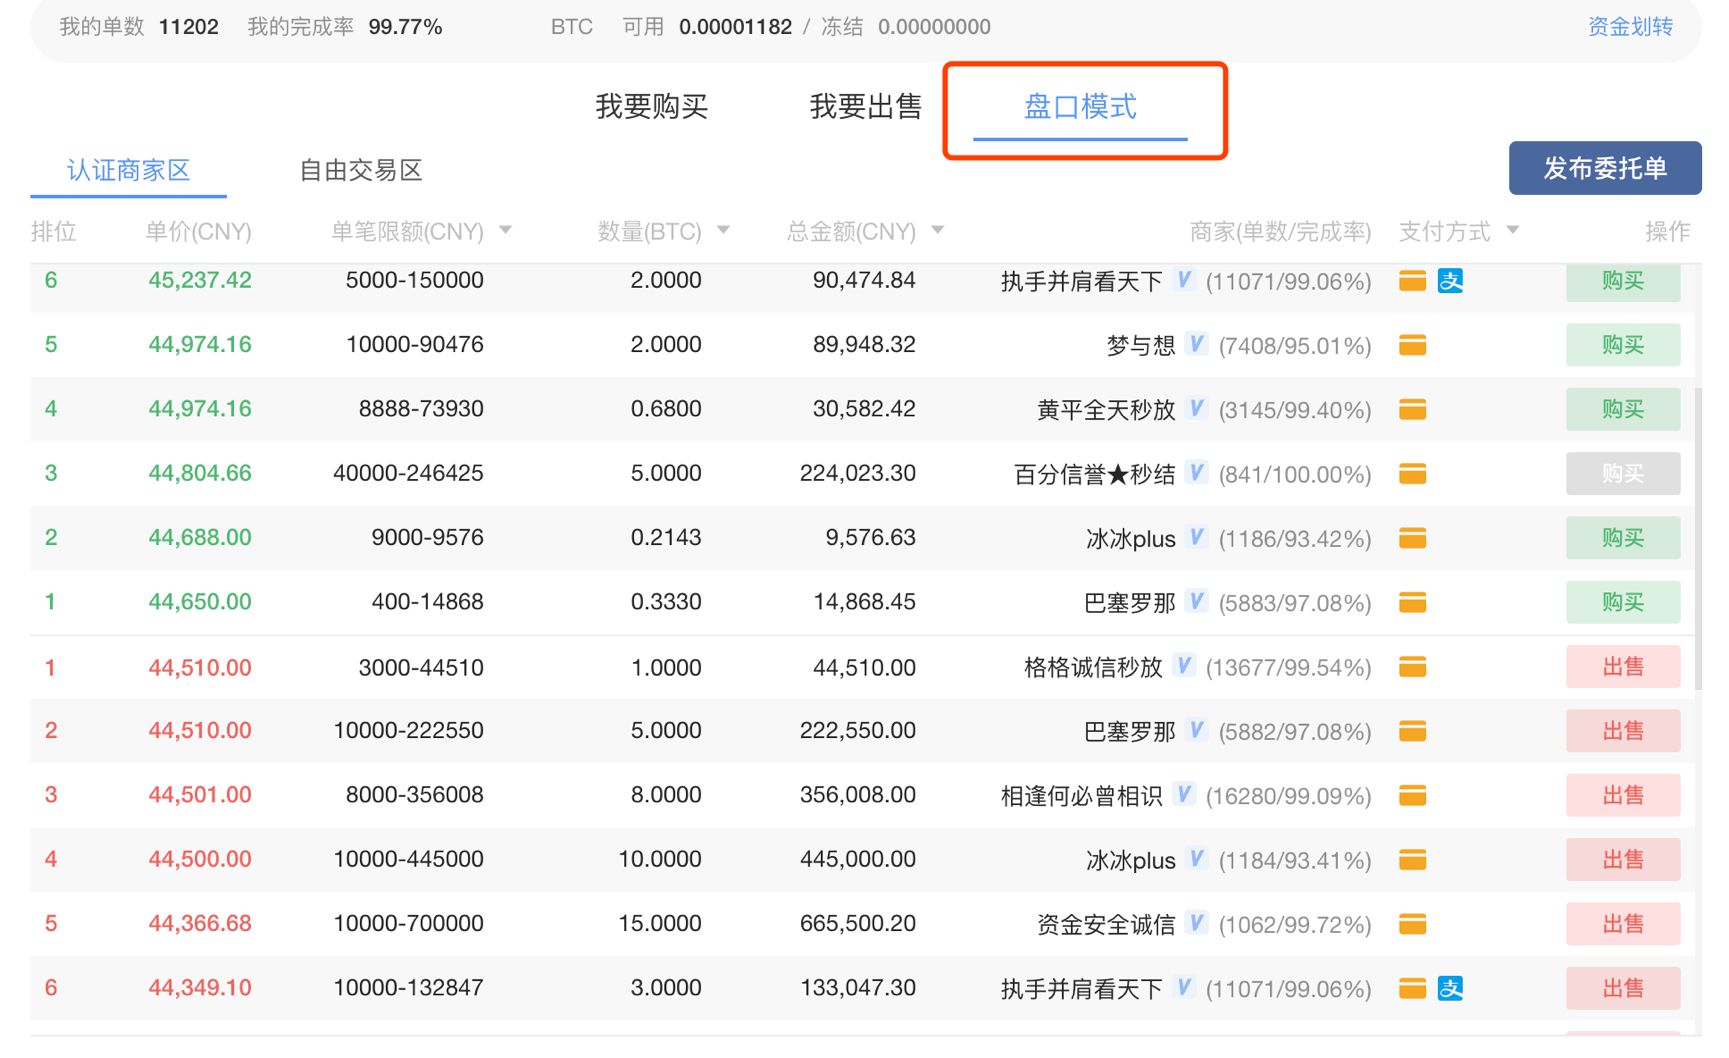Click verified V badge next to 格格诚信秒放
Viewport: 1729px width, 1058px height.
pyautogui.click(x=1184, y=666)
